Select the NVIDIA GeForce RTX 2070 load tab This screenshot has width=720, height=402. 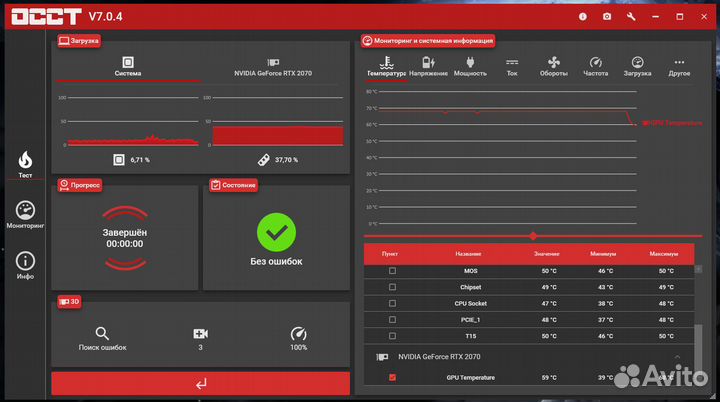pos(273,67)
